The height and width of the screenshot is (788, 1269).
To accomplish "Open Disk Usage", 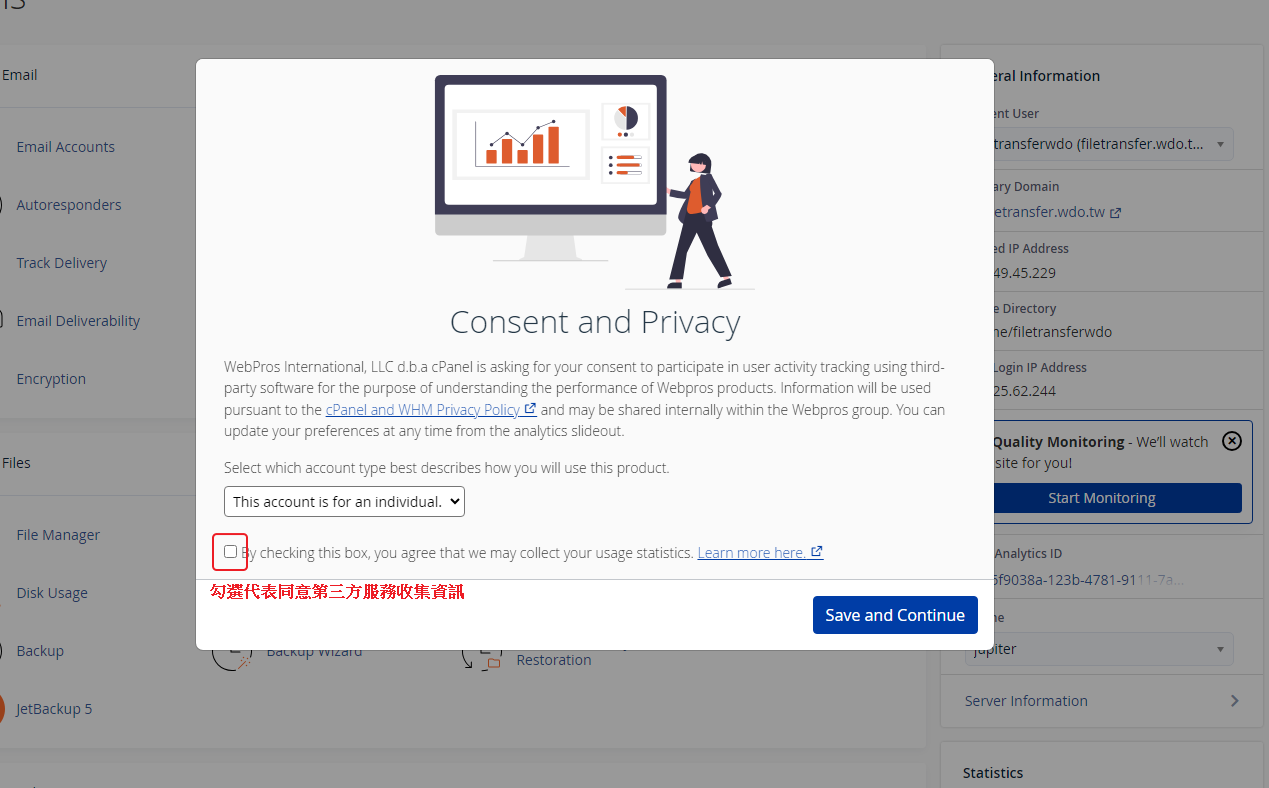I will coord(52,593).
